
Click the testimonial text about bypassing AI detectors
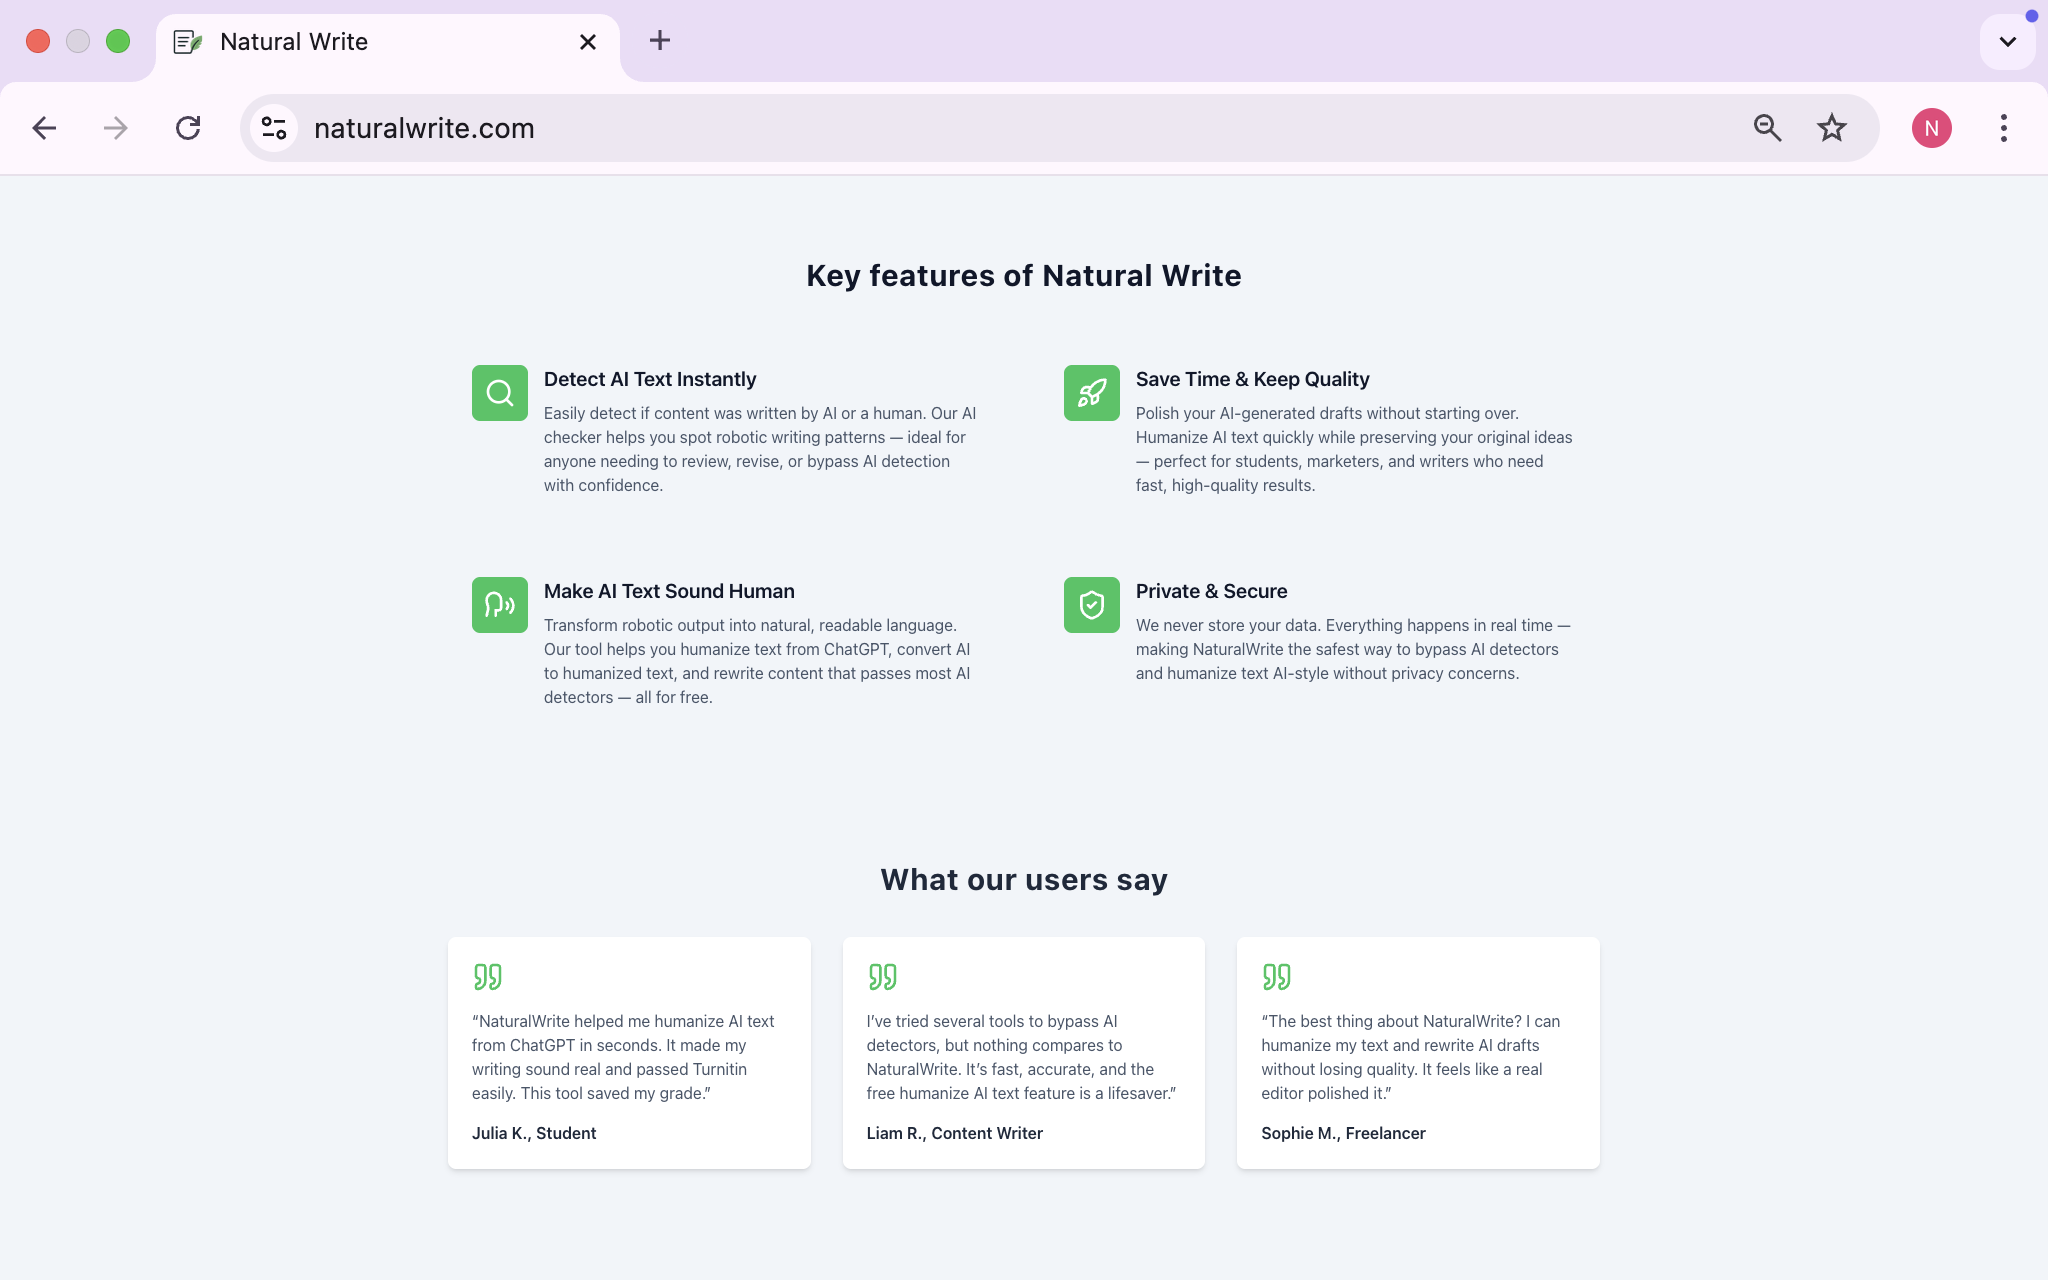pyautogui.click(x=1021, y=1057)
